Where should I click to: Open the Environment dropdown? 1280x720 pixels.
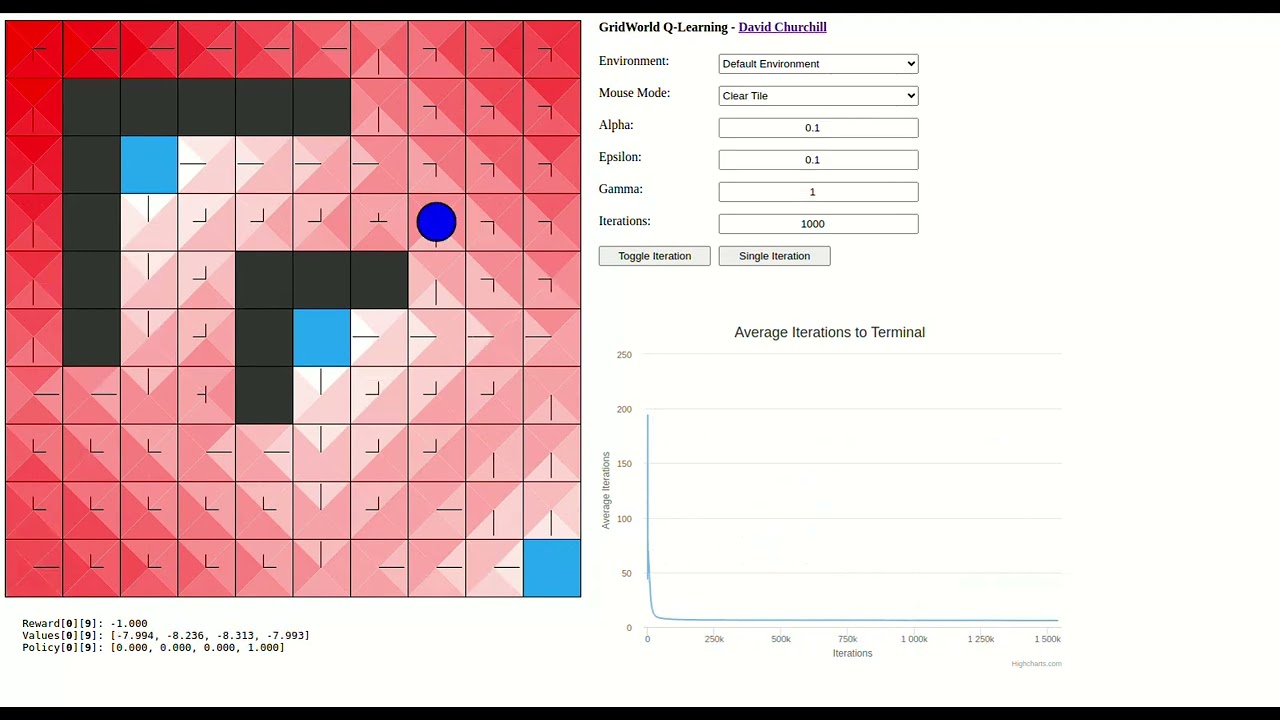tap(818, 64)
